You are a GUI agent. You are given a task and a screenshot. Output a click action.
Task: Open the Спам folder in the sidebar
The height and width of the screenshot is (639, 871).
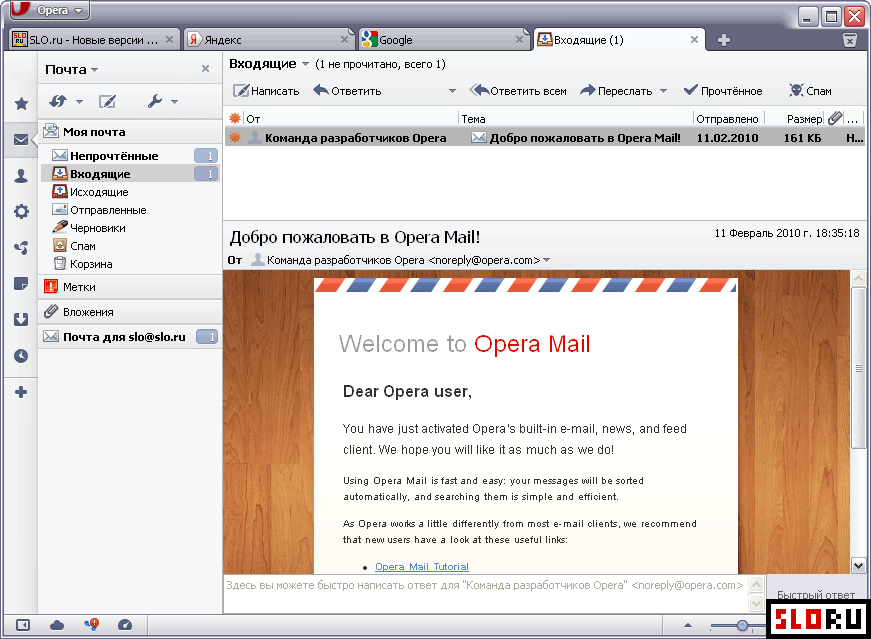coord(131,246)
